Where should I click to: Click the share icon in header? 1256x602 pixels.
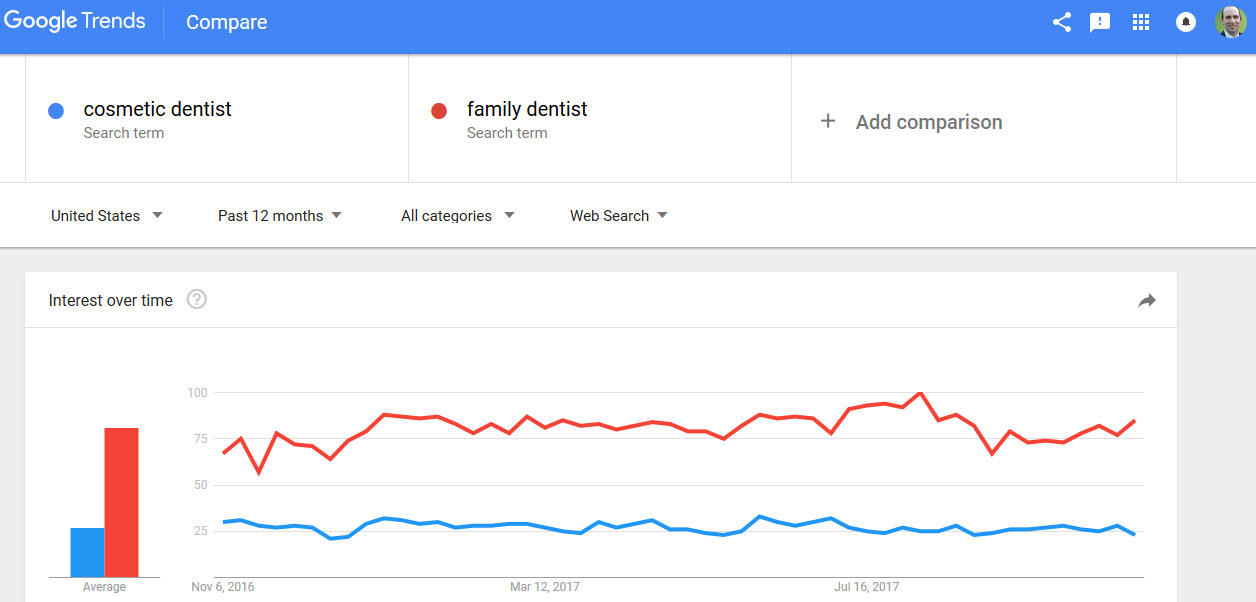click(1062, 22)
